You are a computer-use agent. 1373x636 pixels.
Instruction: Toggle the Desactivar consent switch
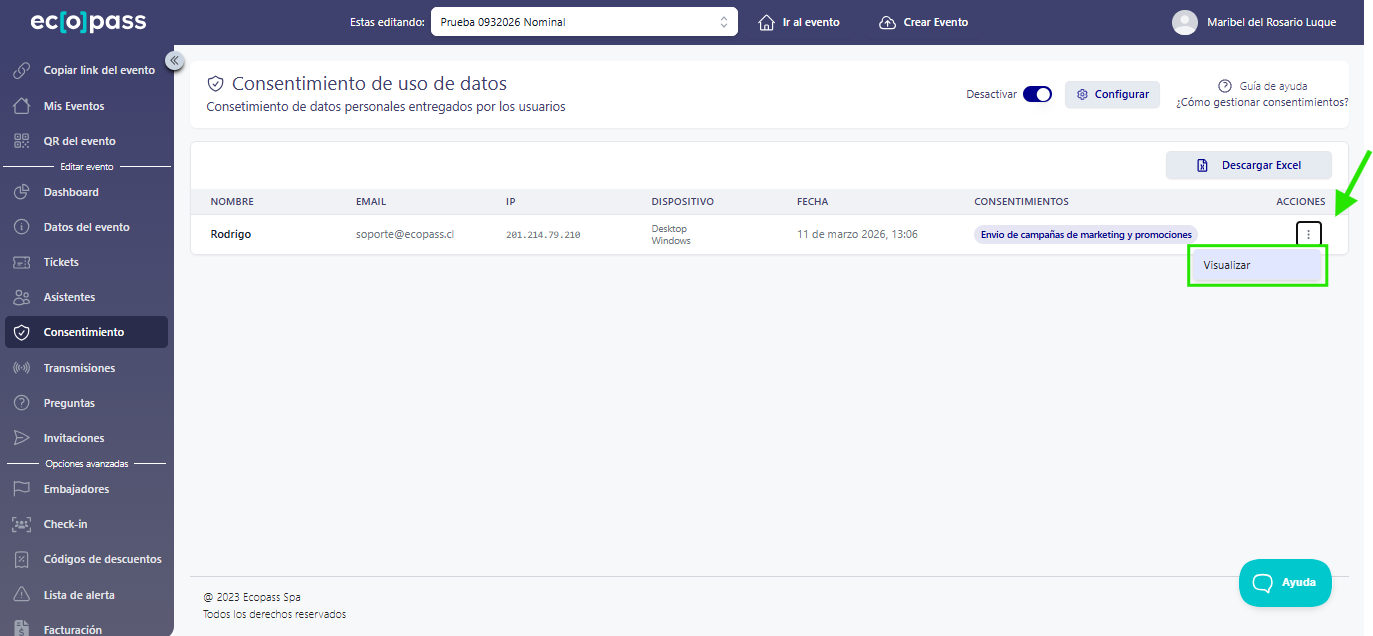tap(1037, 94)
